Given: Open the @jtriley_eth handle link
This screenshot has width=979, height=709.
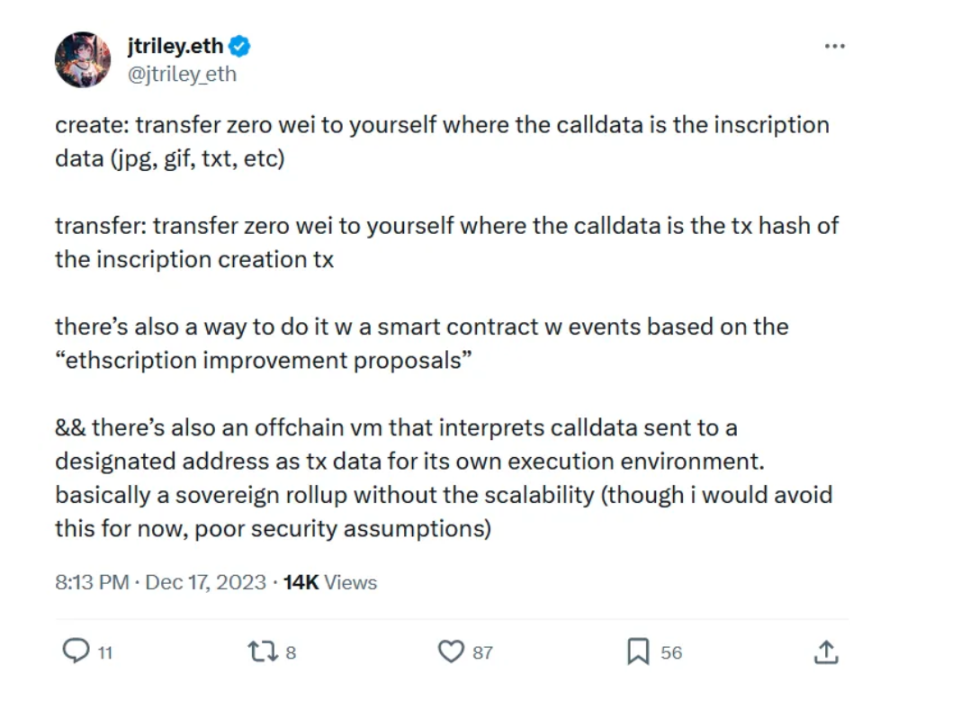Looking at the screenshot, I should [182, 74].
